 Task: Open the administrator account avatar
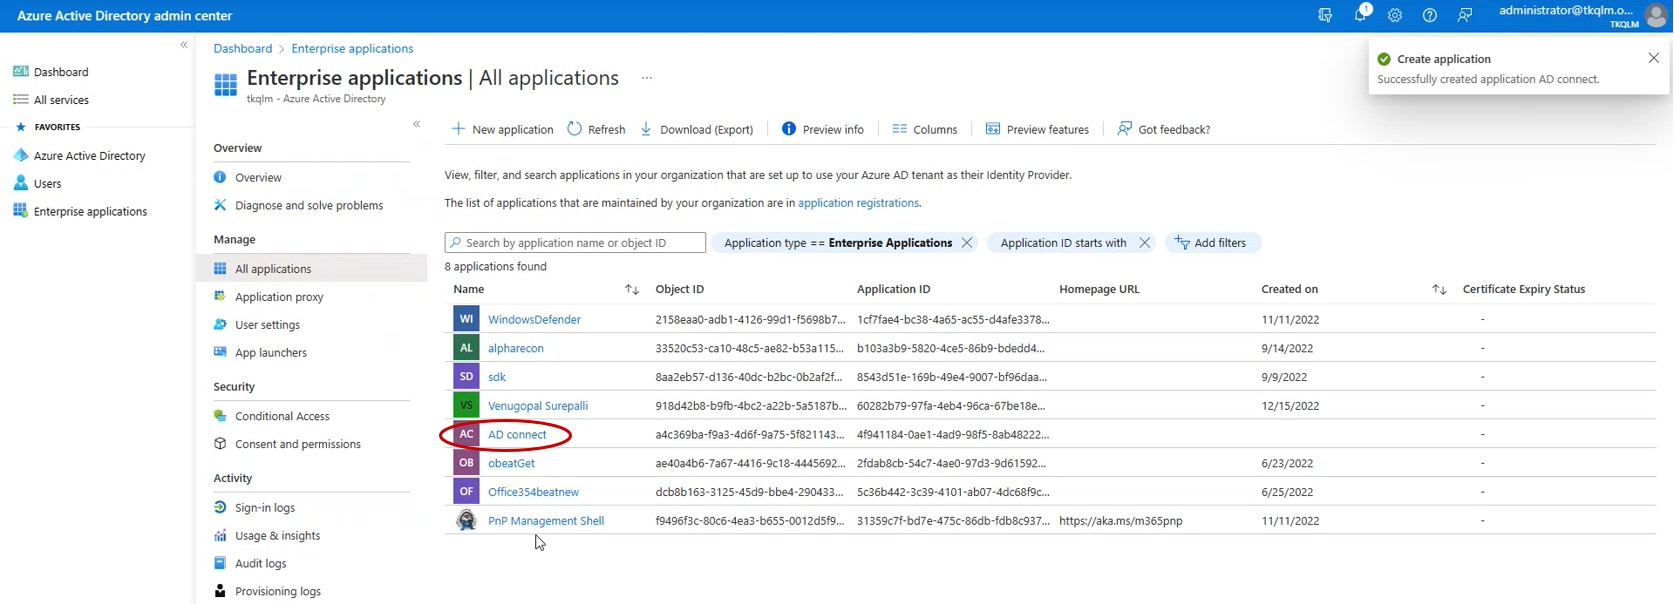[1656, 15]
